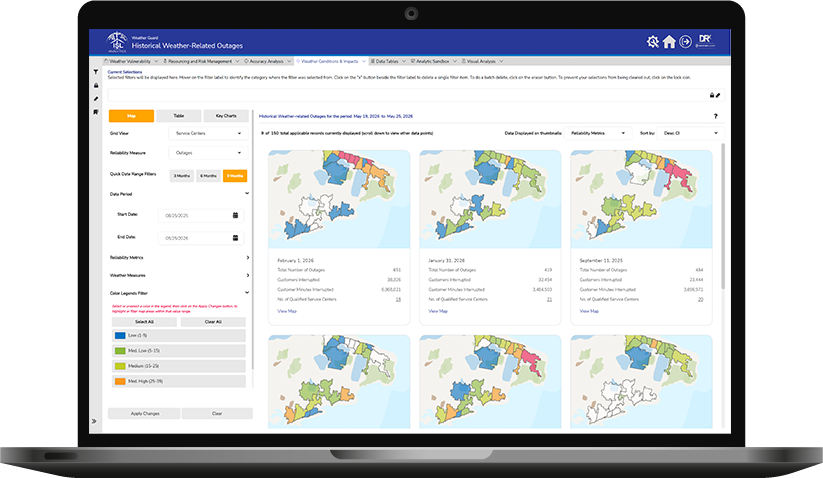Switch to the Table view tab
823x478 pixels.
(x=178, y=116)
